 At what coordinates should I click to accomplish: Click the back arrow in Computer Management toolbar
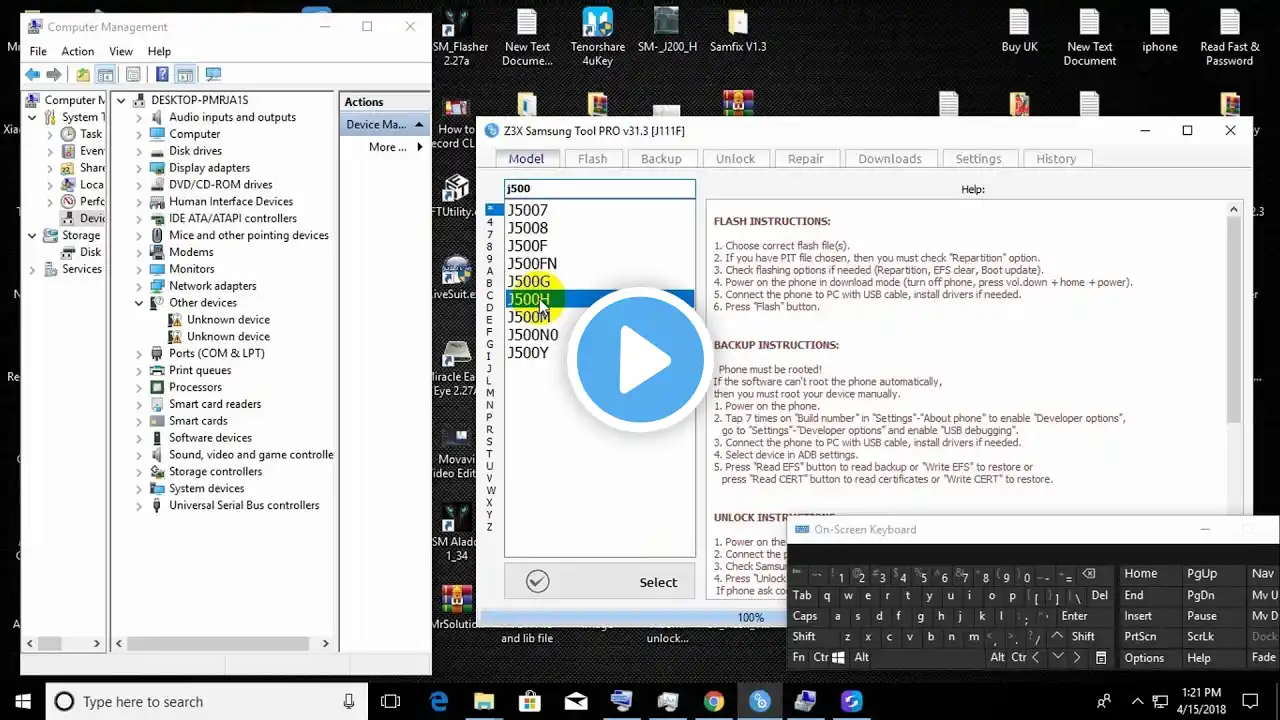pos(33,74)
